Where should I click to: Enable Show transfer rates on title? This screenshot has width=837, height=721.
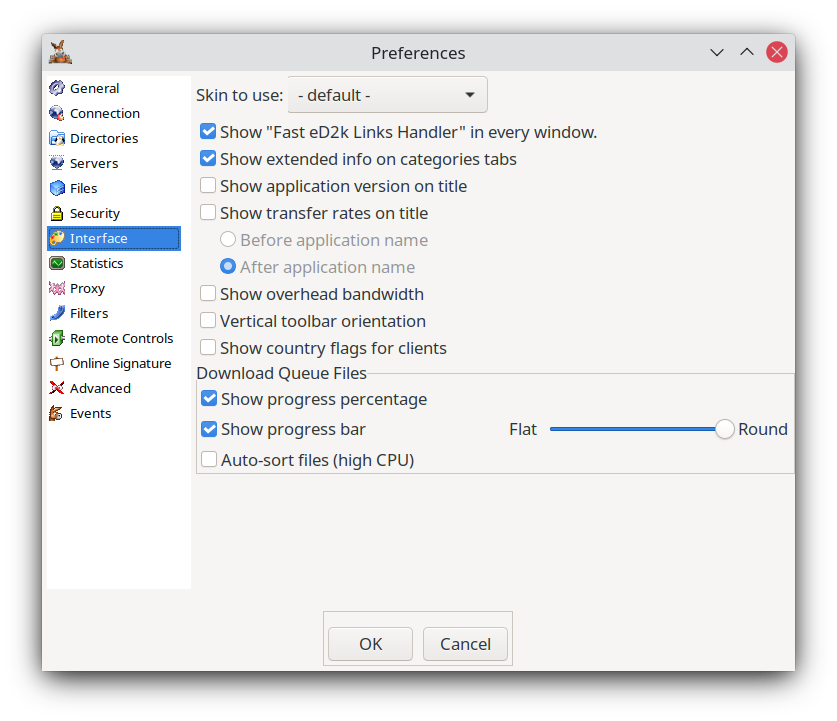tap(208, 212)
